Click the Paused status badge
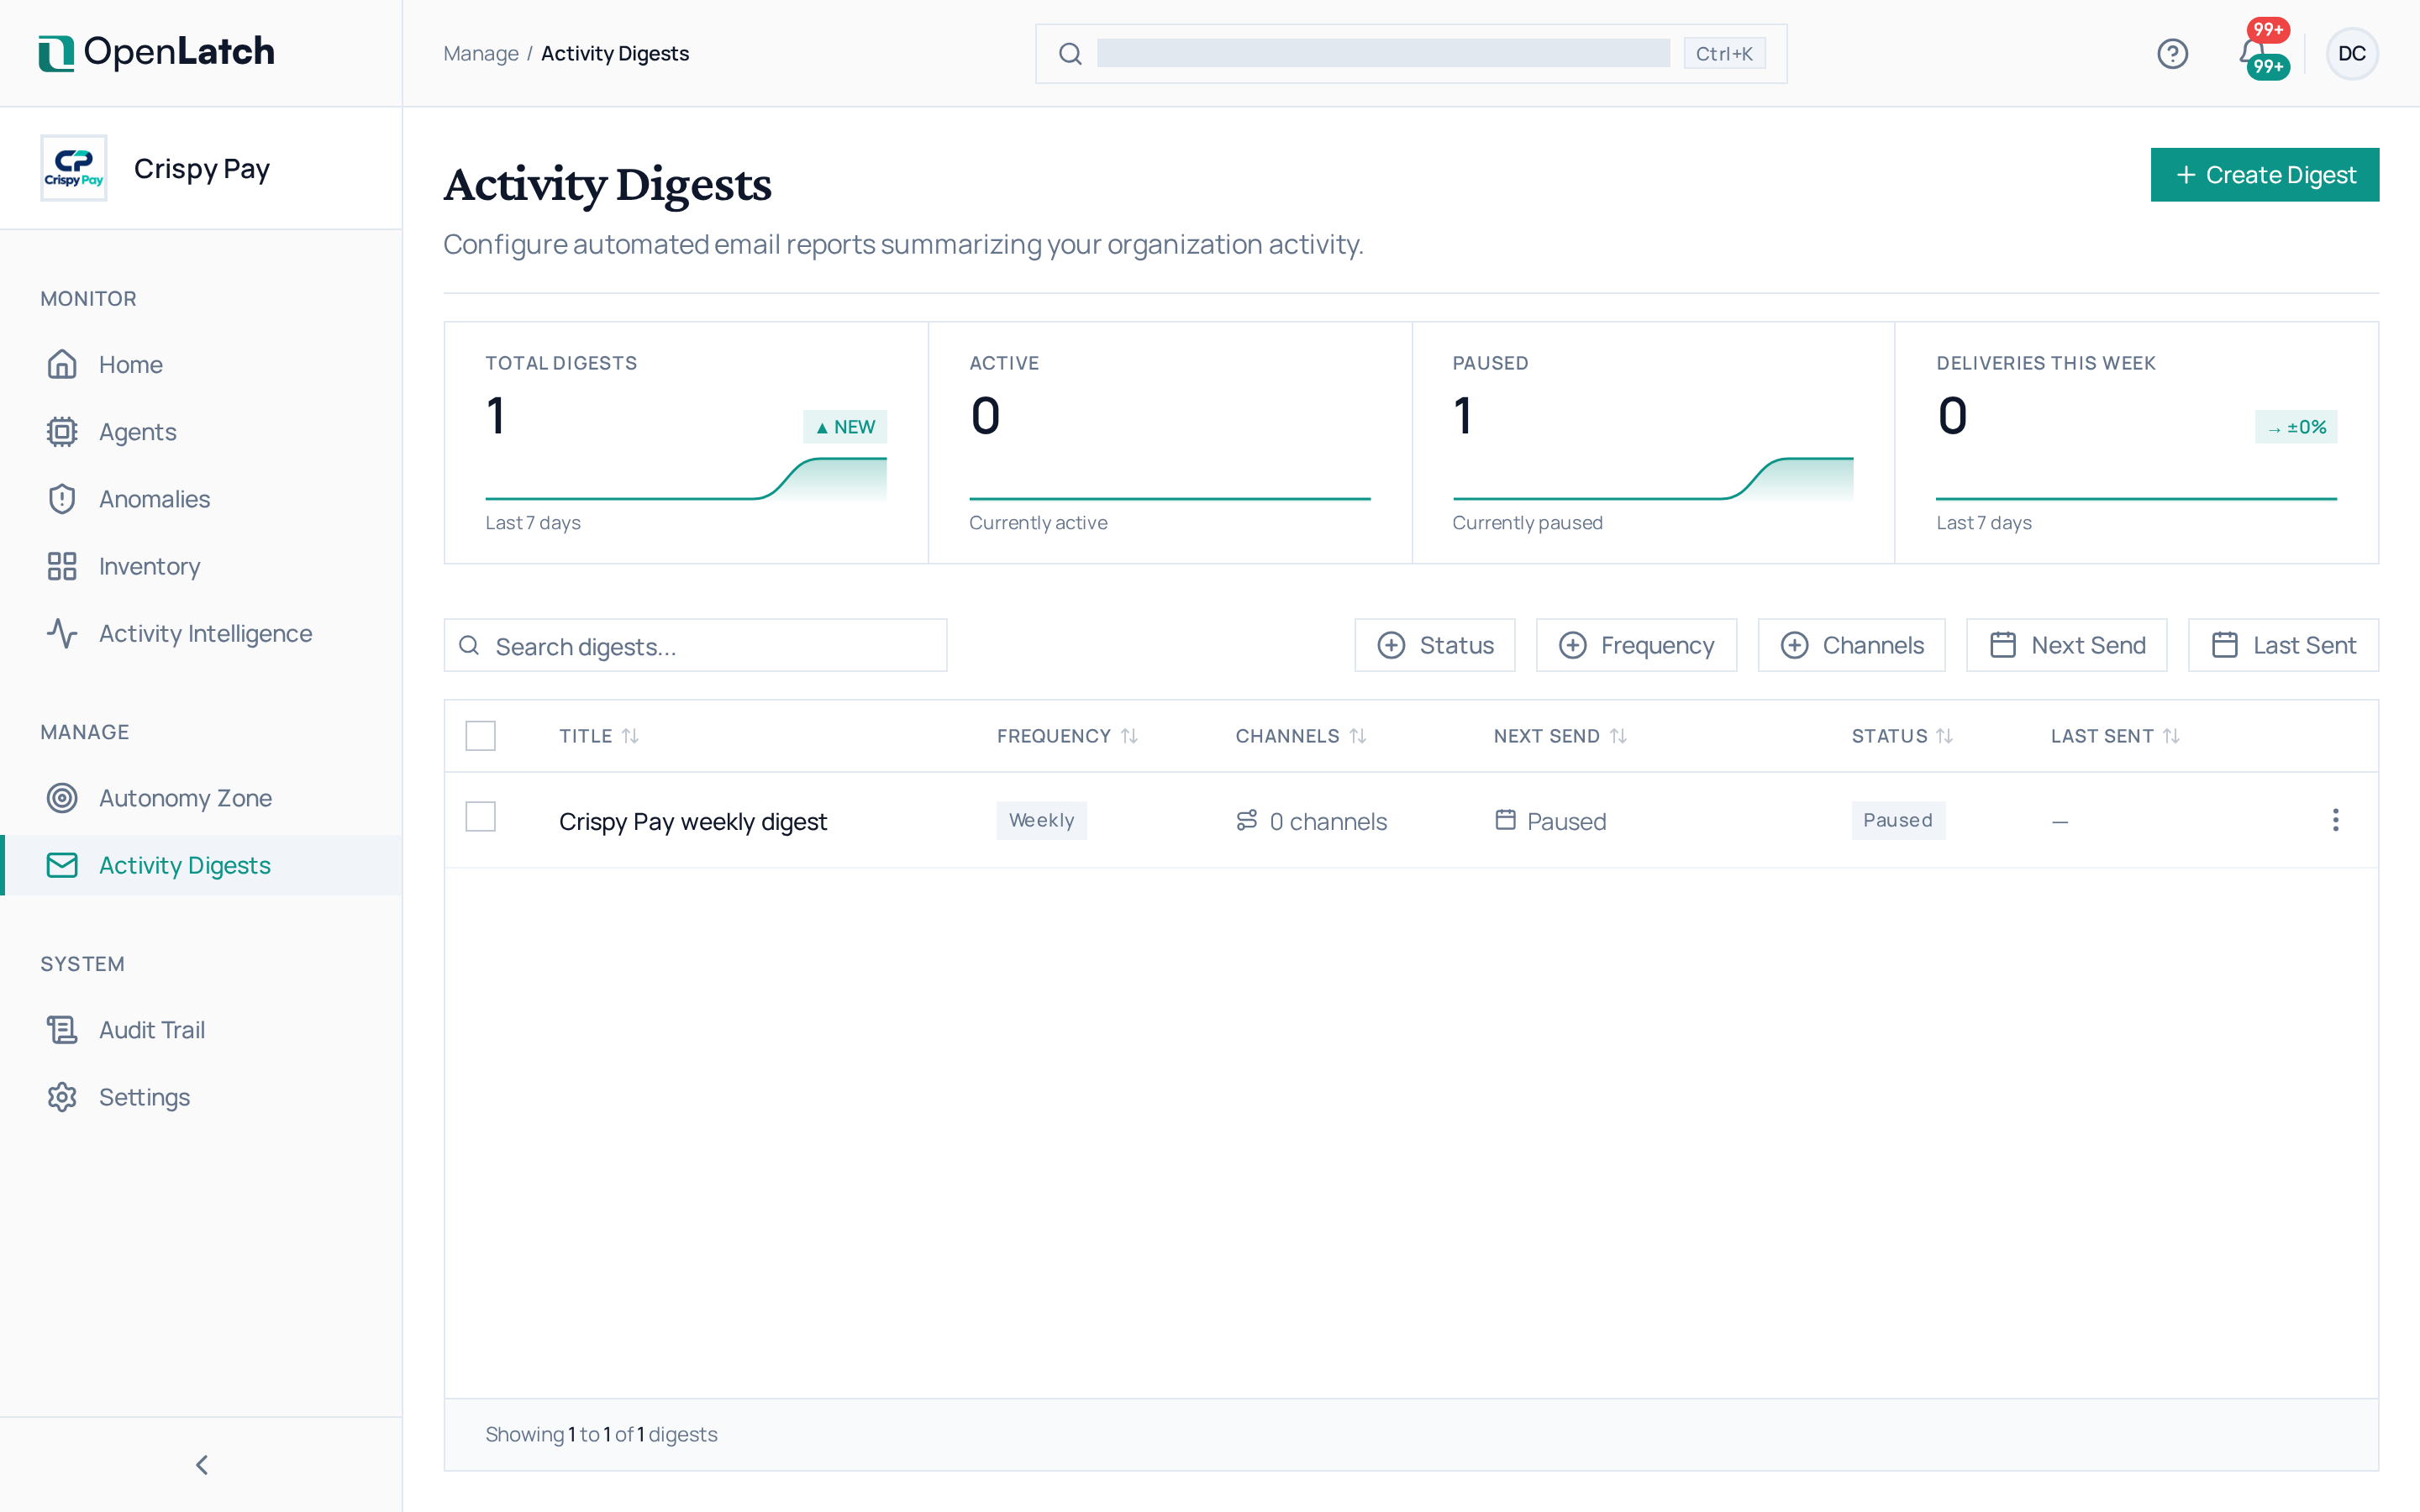 tap(1898, 820)
